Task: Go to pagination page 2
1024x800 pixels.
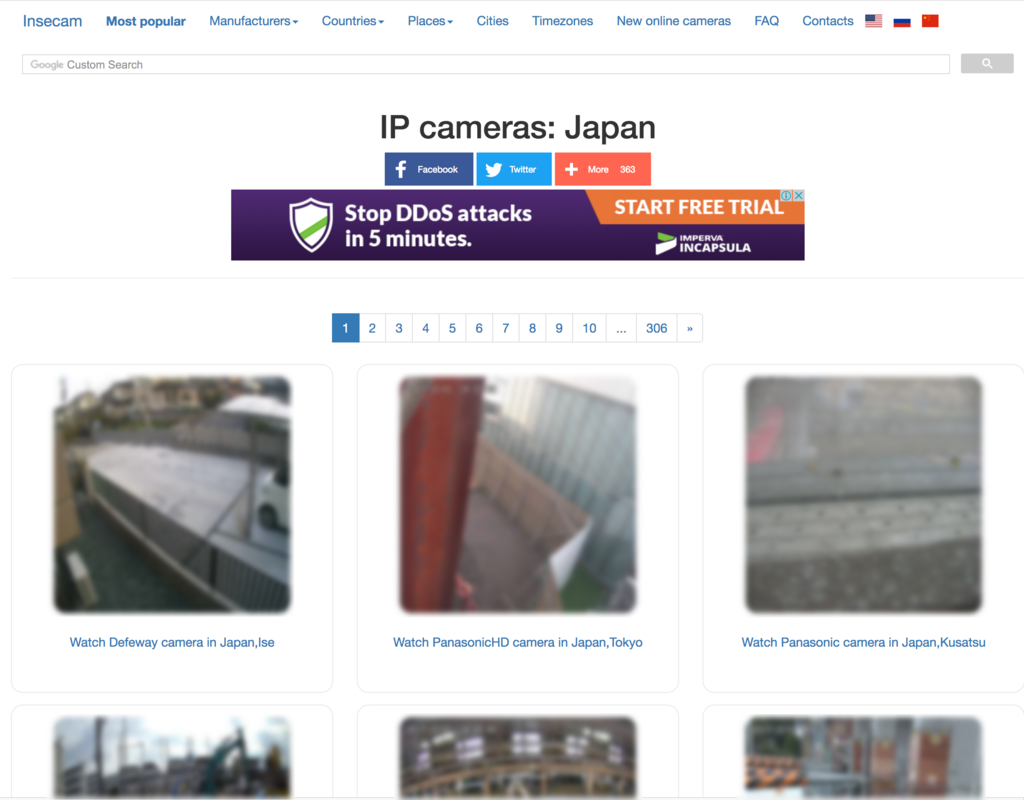Action: coord(372,328)
